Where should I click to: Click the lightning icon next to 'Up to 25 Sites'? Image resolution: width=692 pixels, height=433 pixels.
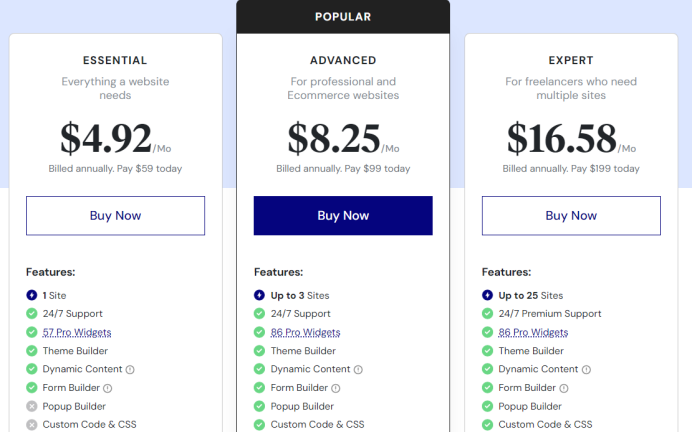point(488,295)
